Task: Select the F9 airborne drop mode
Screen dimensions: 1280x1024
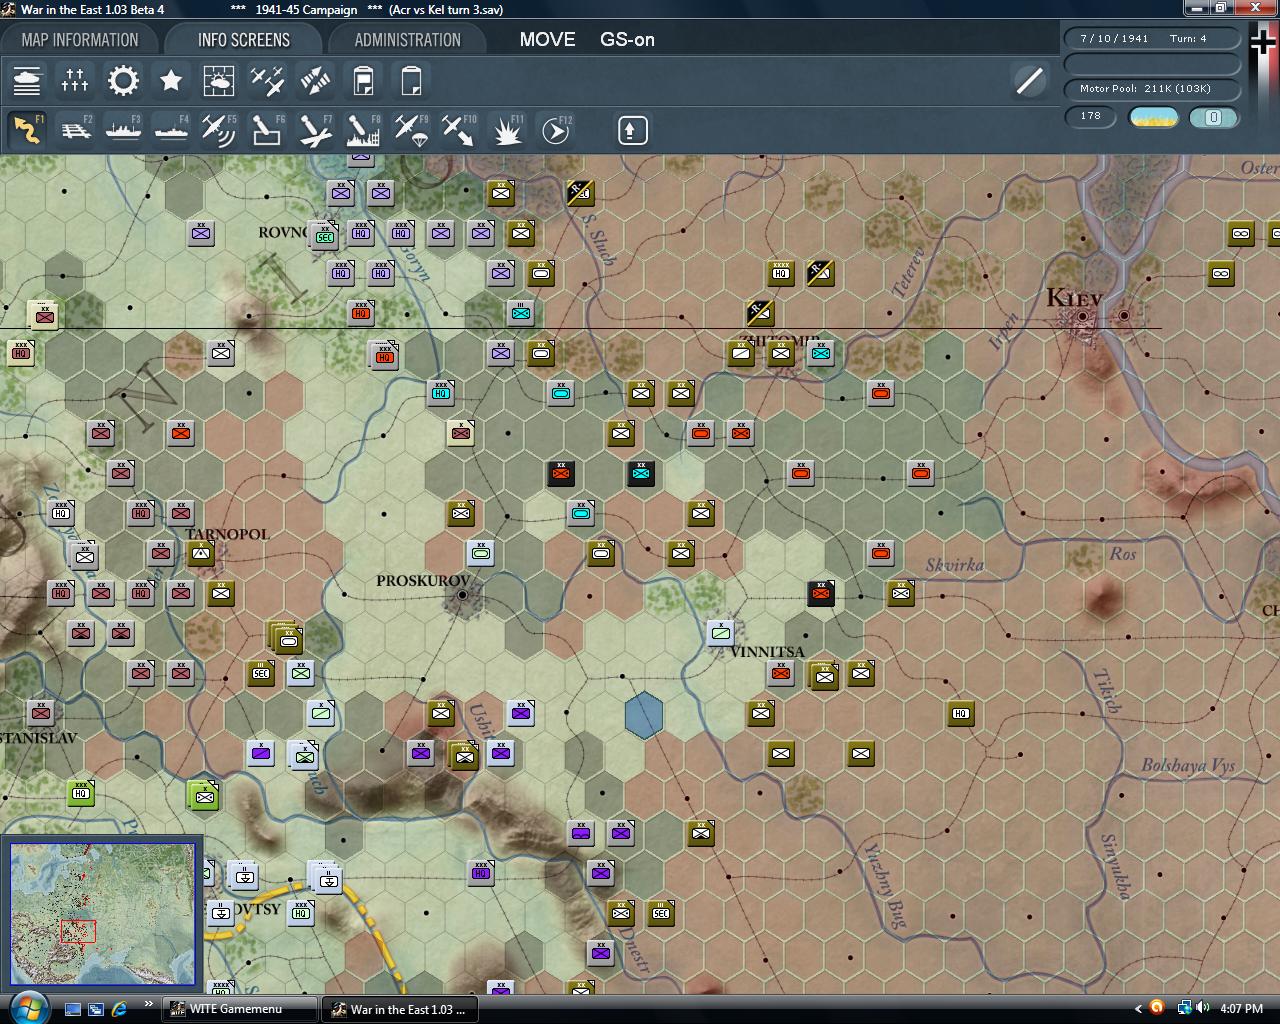Action: pyautogui.click(x=409, y=130)
